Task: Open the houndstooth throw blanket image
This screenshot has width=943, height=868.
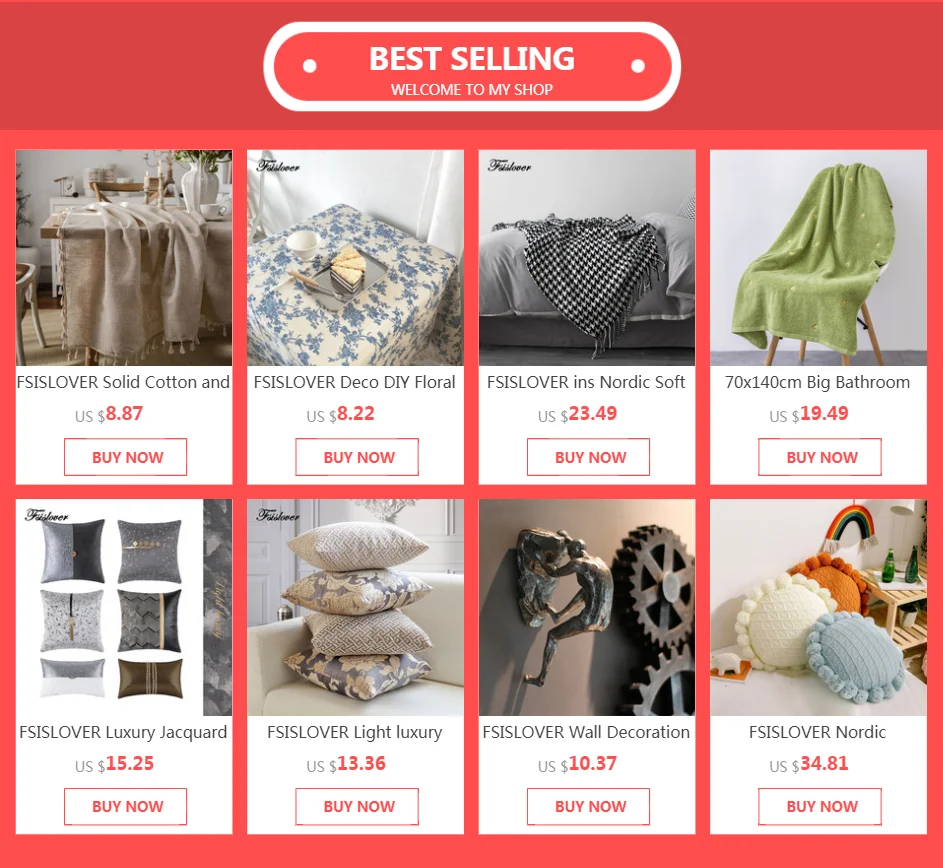Action: [587, 257]
